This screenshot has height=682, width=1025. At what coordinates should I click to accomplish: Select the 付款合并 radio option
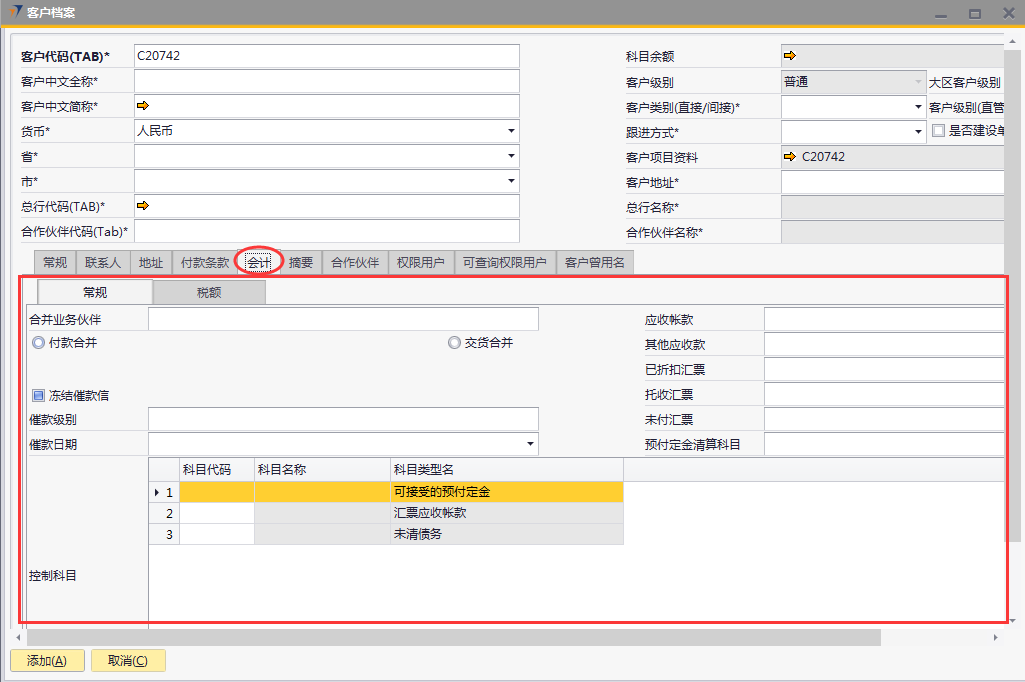(x=39, y=343)
